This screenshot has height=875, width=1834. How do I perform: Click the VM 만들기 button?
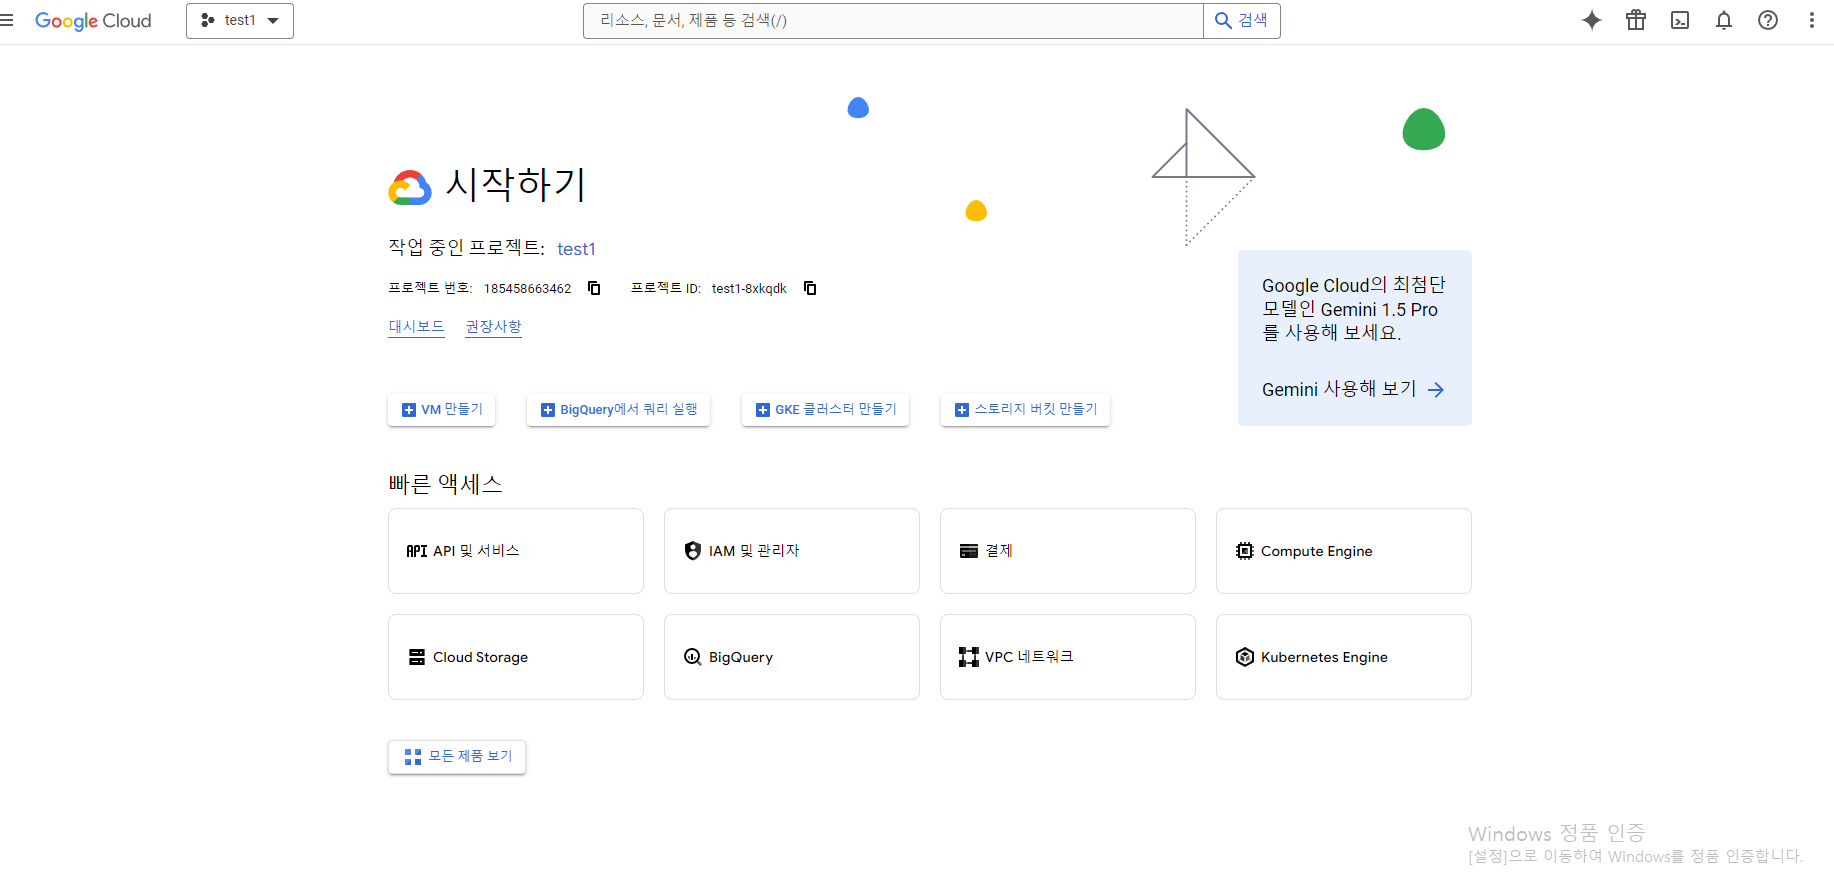[x=441, y=410]
